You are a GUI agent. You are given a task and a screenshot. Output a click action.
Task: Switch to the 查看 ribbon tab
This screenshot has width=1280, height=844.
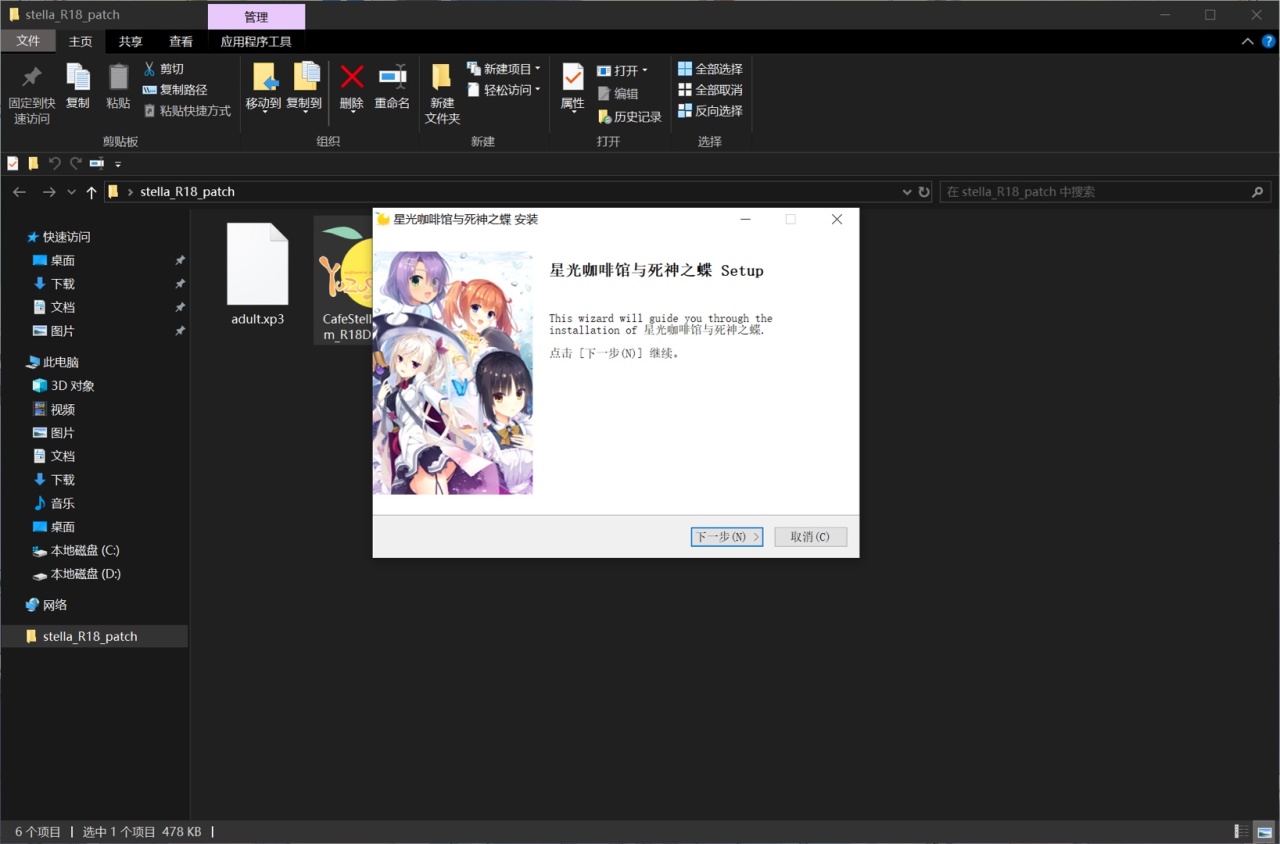click(181, 41)
